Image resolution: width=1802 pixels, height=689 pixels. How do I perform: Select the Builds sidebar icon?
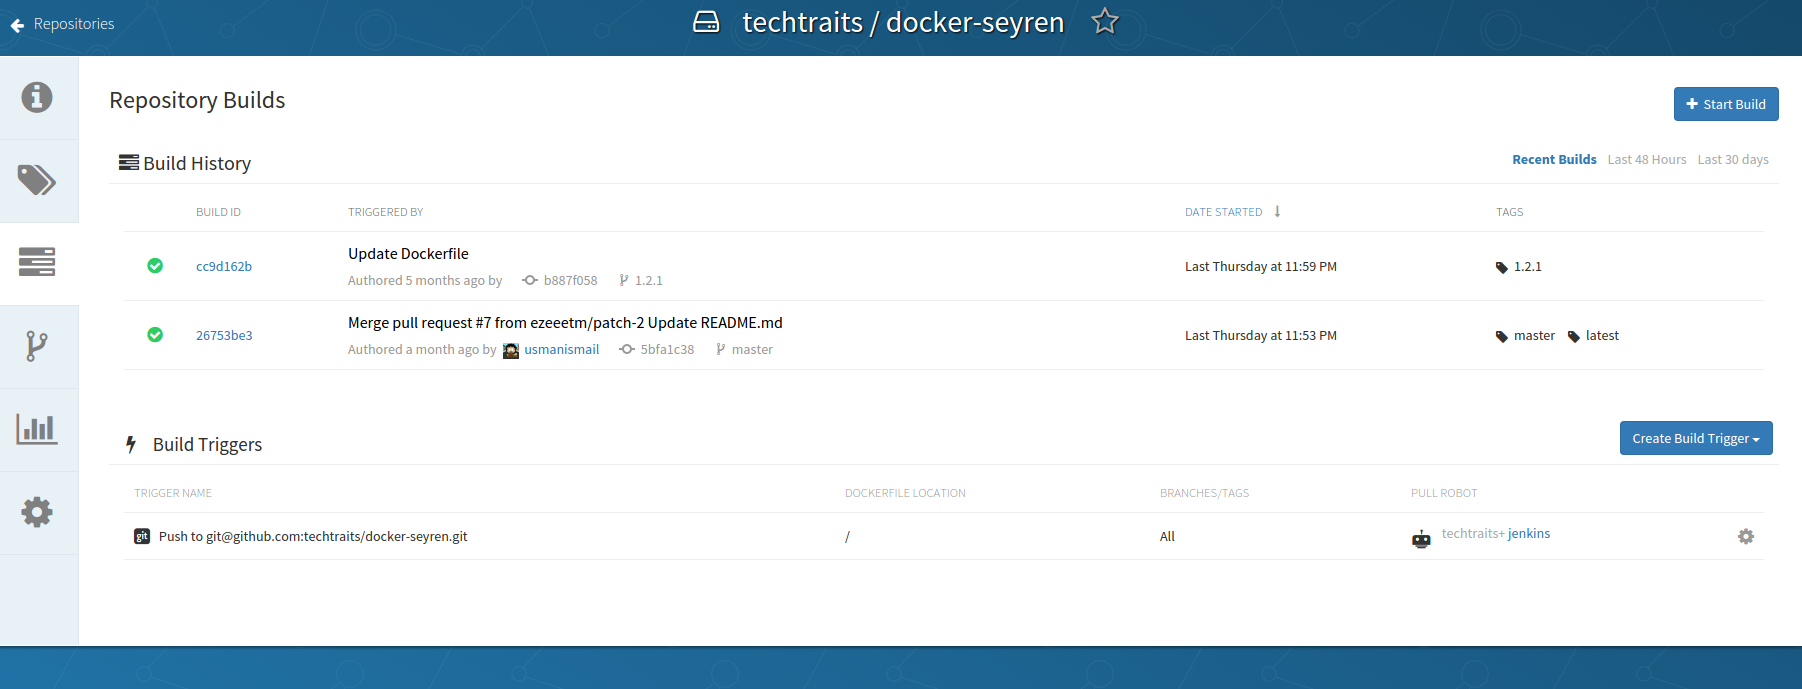[x=37, y=263]
